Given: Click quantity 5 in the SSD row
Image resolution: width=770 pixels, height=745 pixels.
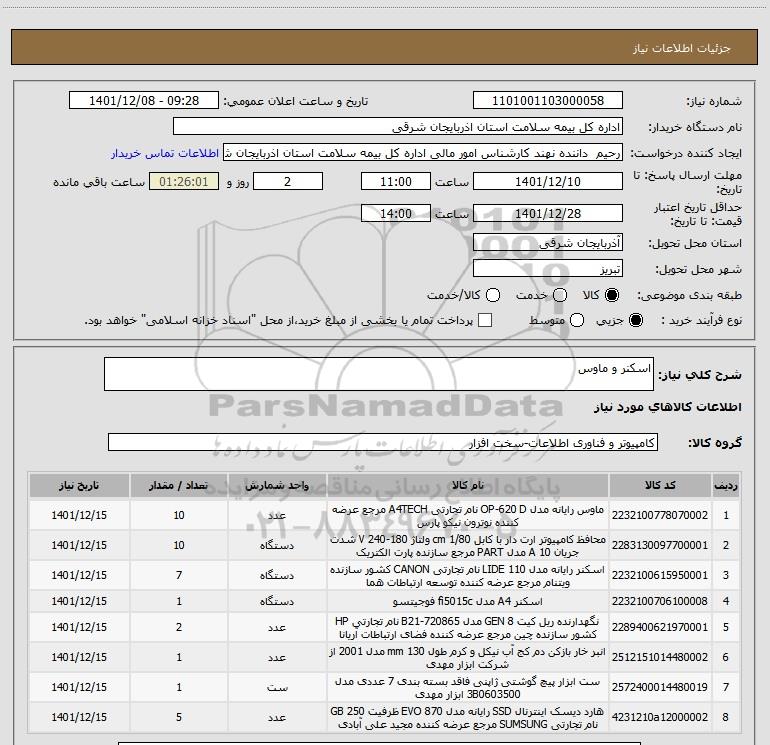Looking at the screenshot, I should tap(179, 717).
